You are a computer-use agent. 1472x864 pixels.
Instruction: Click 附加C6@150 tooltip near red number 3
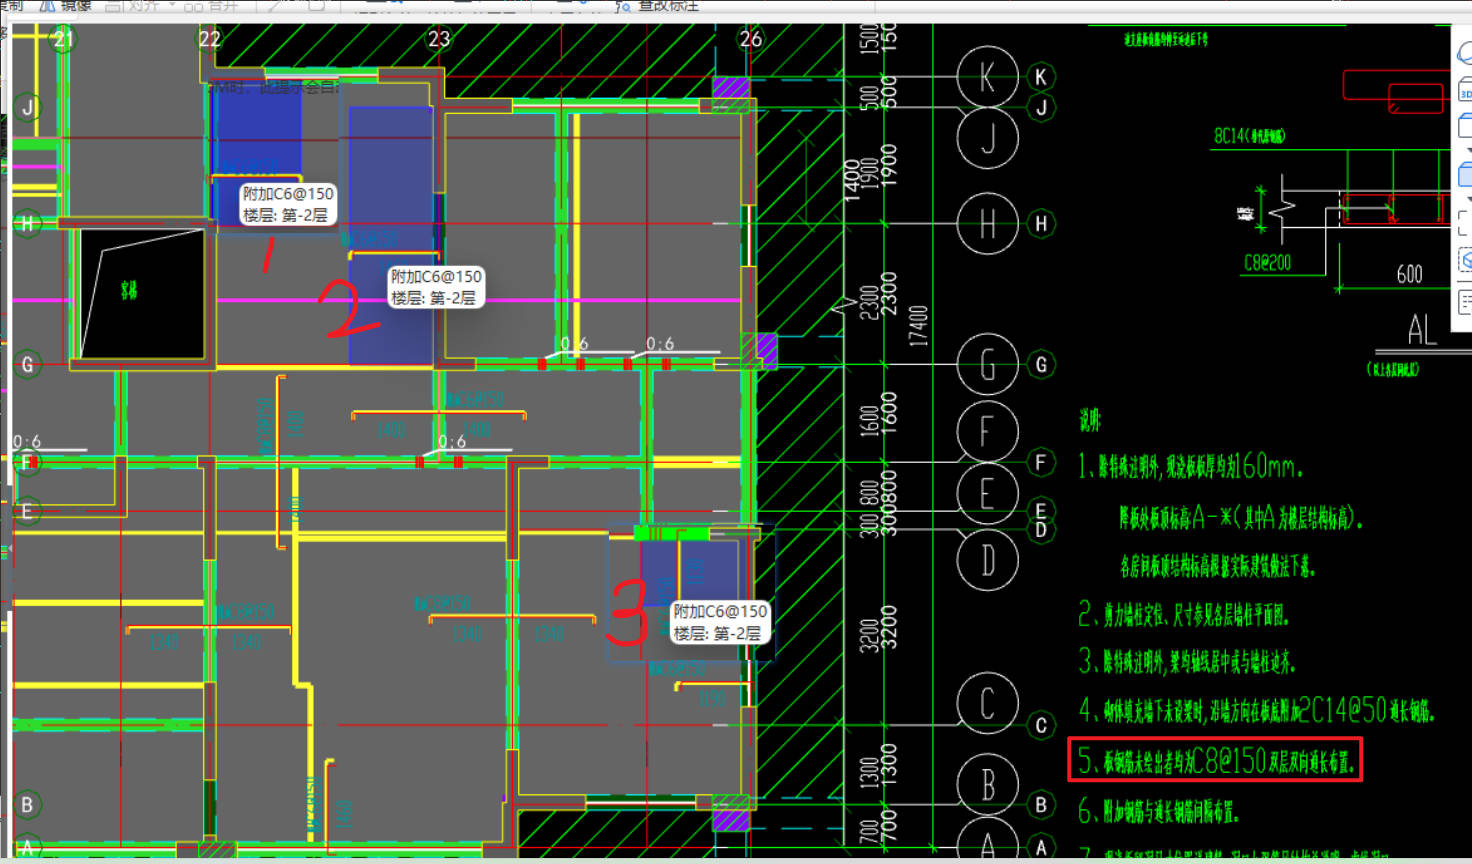pyautogui.click(x=720, y=622)
